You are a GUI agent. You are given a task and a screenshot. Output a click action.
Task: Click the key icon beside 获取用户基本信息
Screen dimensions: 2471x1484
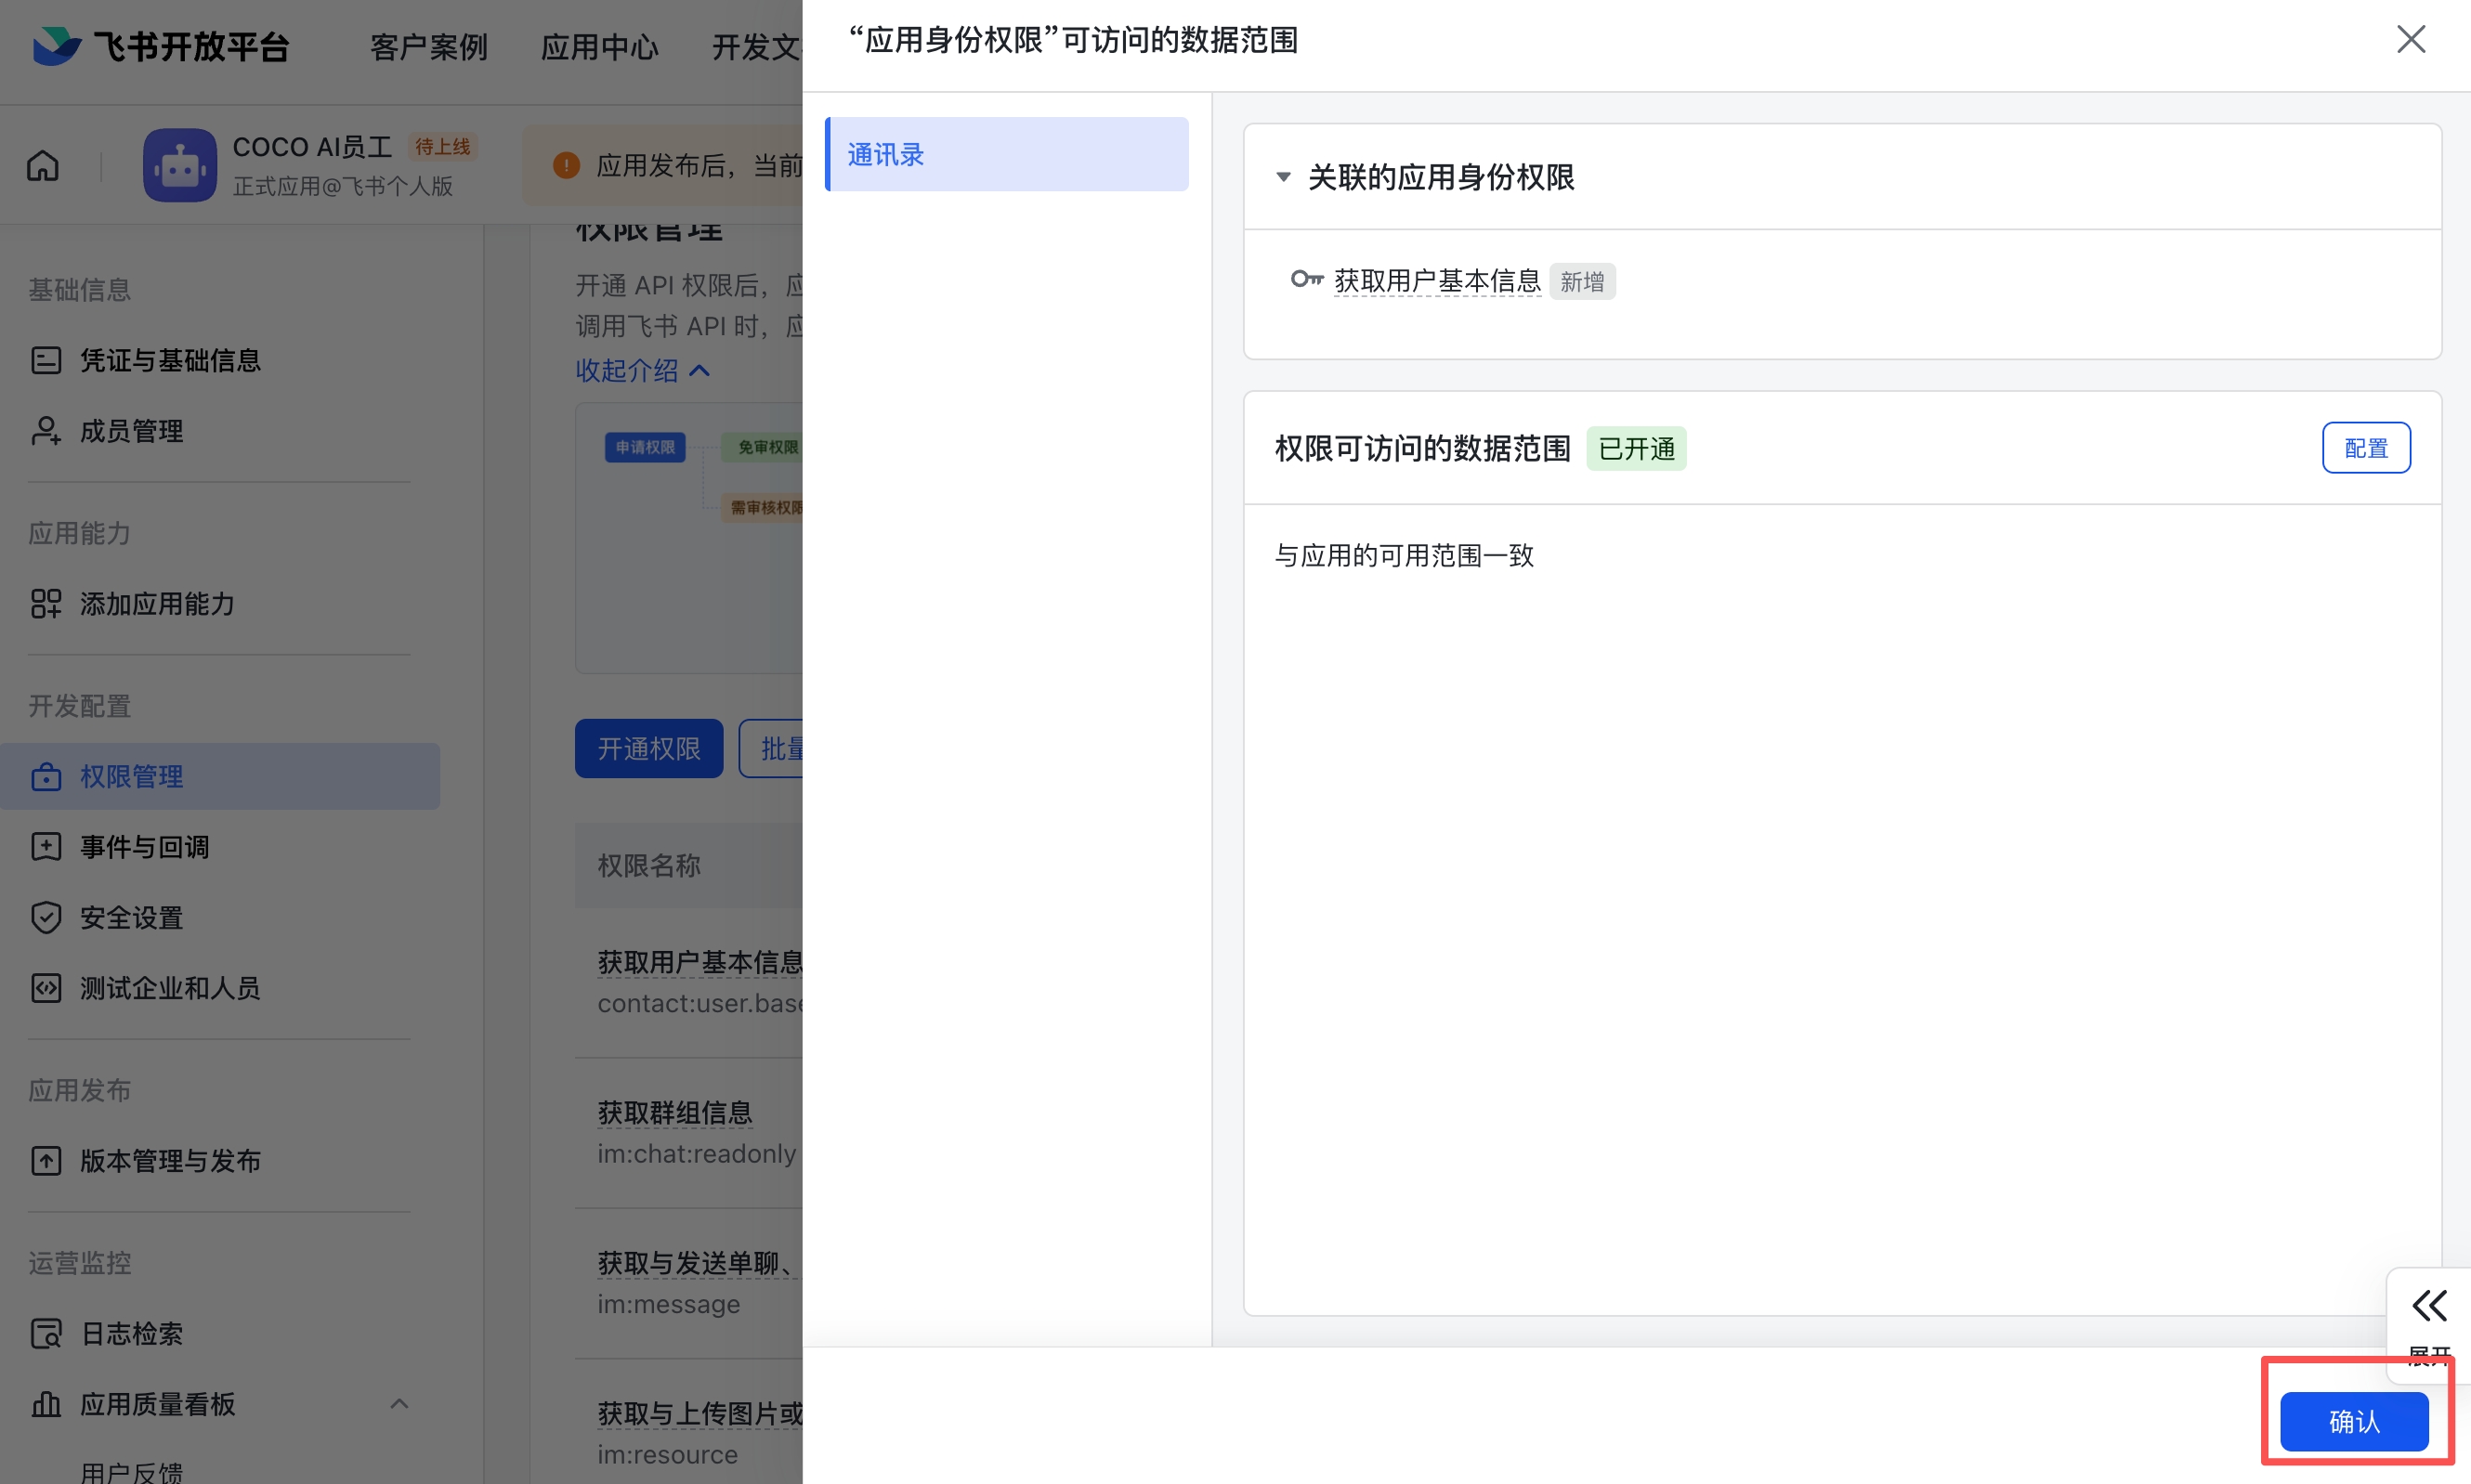click(1307, 280)
